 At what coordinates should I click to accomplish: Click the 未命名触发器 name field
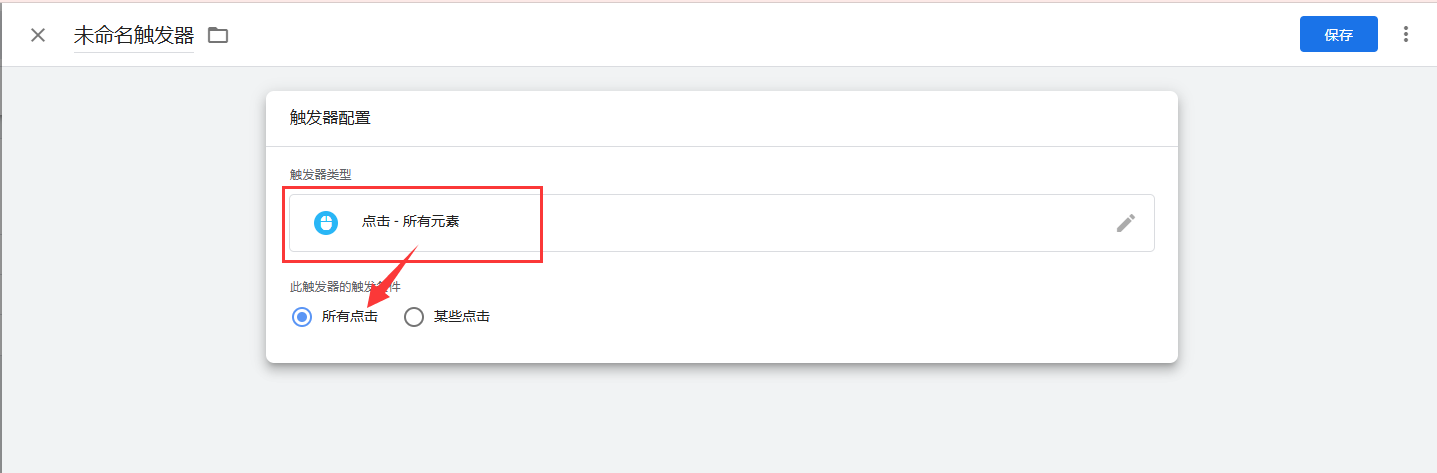(x=134, y=35)
